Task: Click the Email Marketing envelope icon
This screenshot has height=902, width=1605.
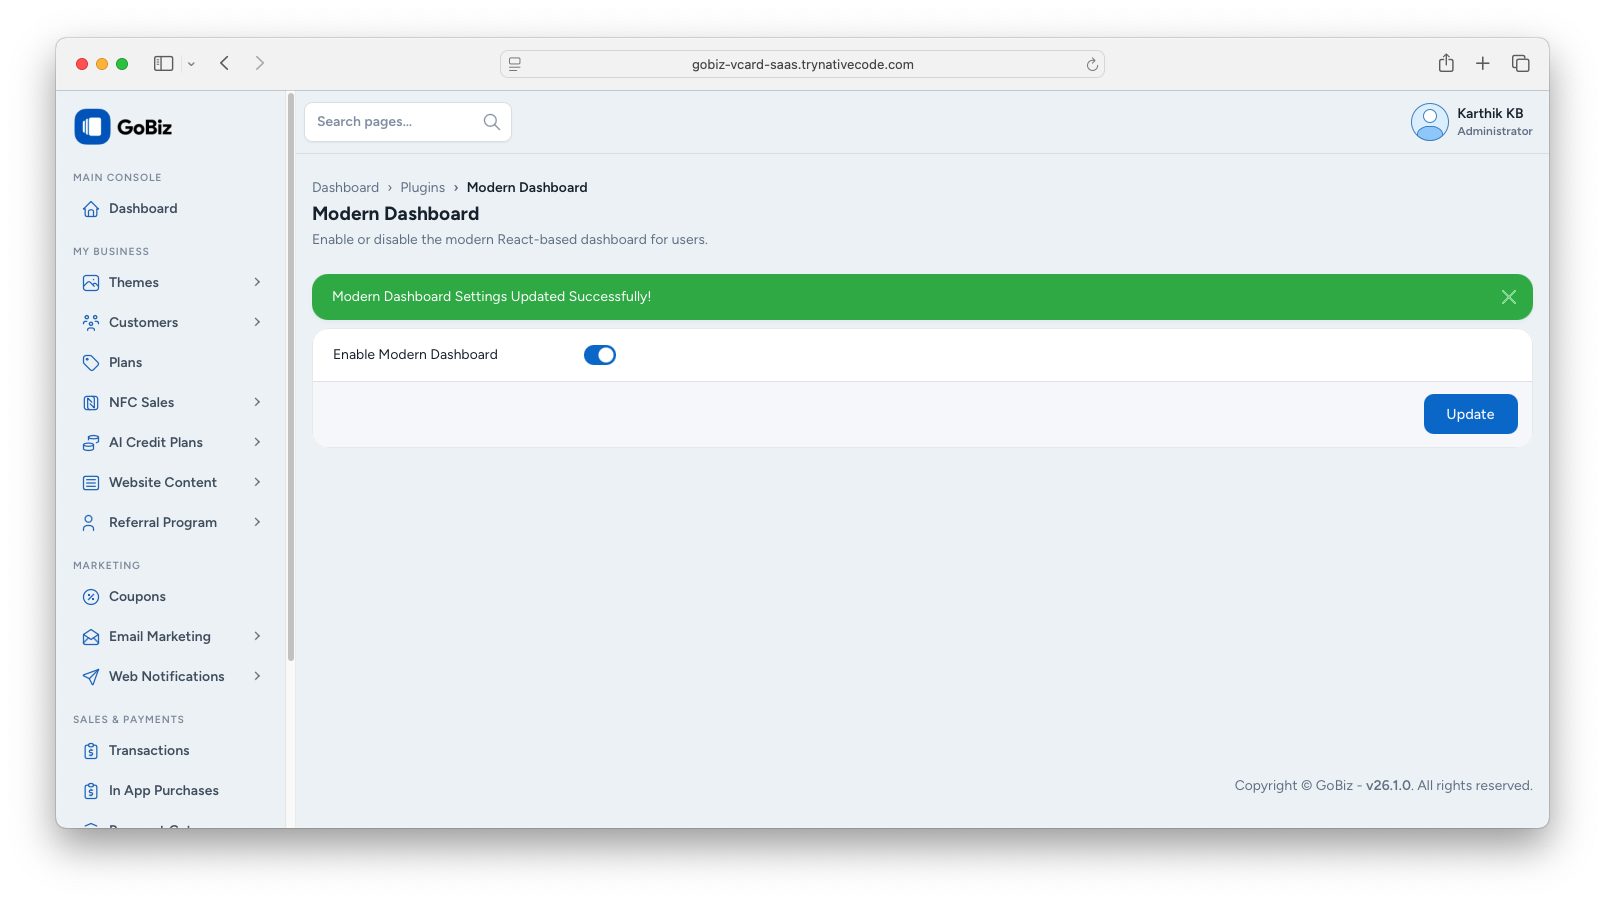Action: click(x=91, y=637)
